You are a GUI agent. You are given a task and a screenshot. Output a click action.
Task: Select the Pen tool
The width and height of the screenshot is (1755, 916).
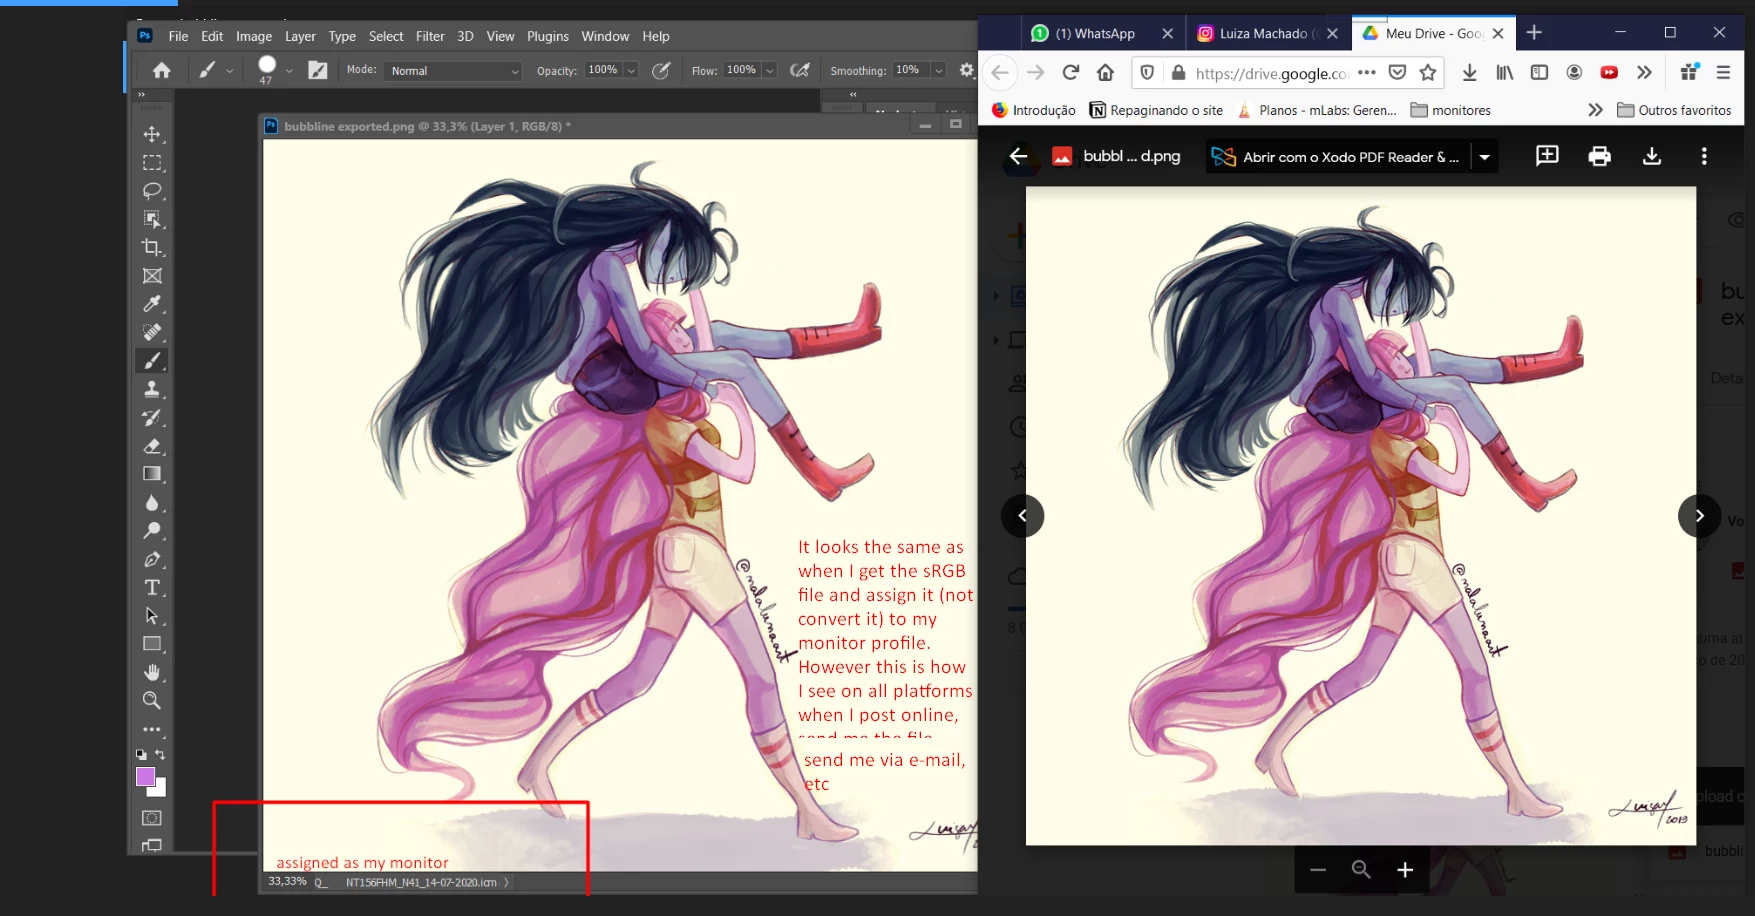[152, 559]
